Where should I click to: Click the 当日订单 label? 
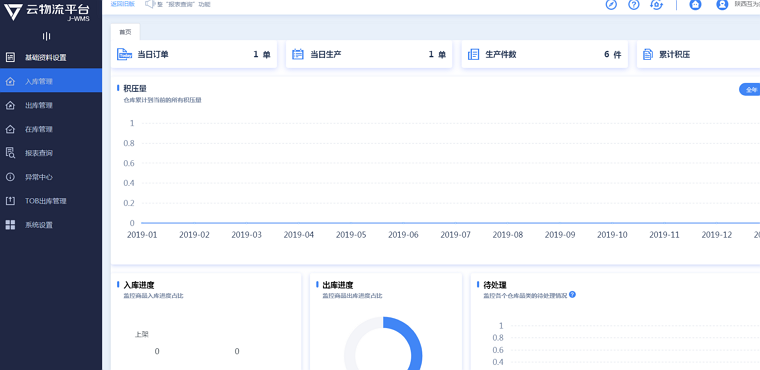[153, 54]
